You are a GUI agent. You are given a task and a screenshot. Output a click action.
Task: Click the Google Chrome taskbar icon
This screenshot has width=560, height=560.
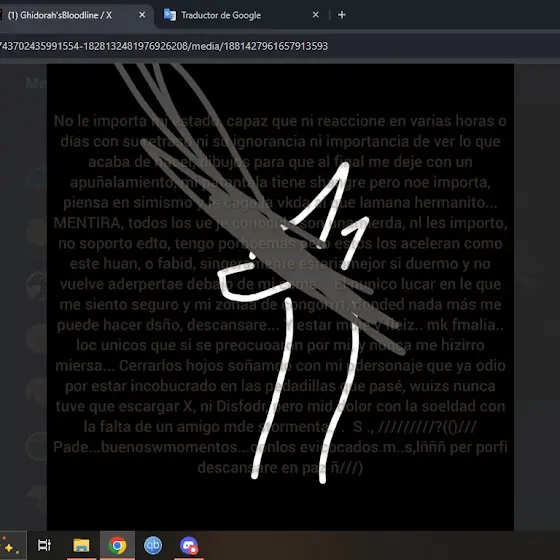pos(117,545)
